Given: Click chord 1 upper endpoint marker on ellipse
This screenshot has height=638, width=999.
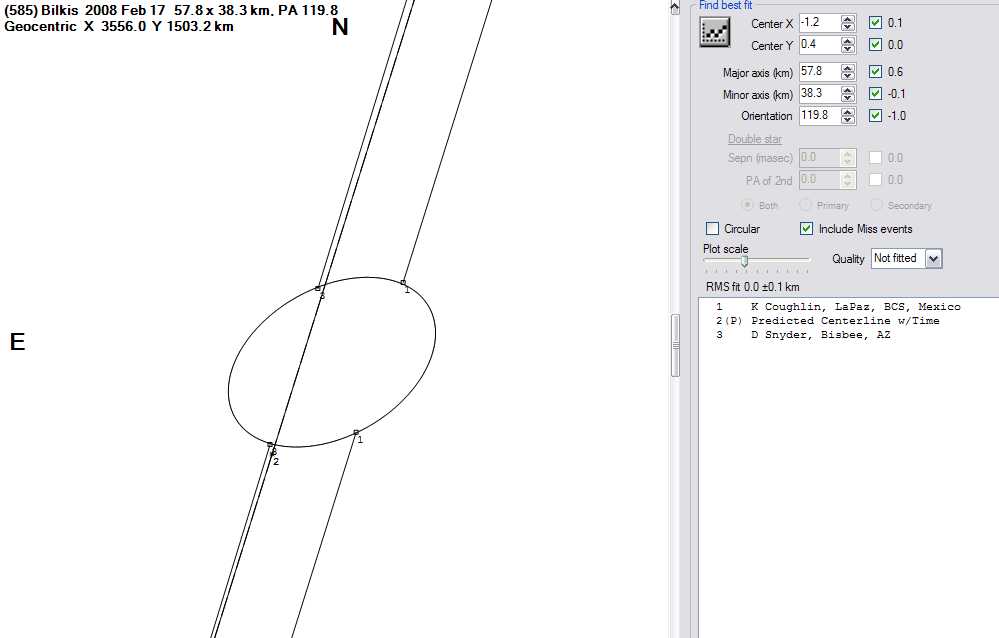Looking at the screenshot, I should click(403, 282).
